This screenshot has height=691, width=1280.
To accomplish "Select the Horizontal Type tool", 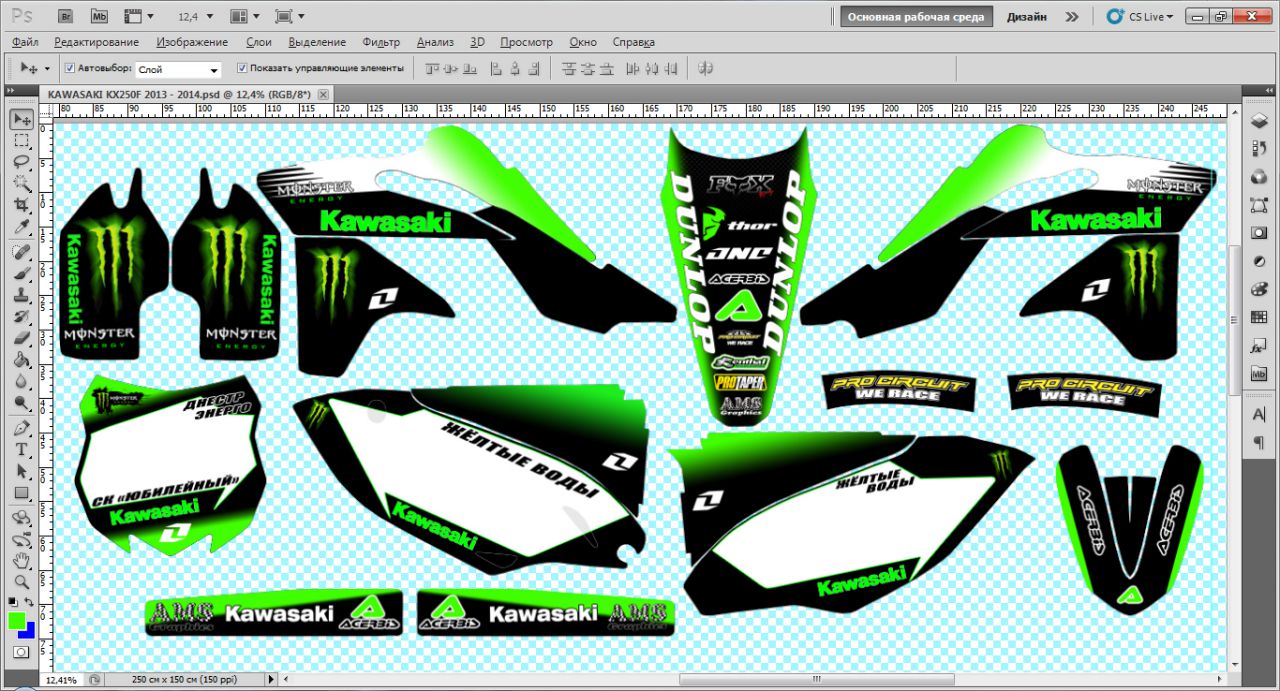I will (x=21, y=450).
